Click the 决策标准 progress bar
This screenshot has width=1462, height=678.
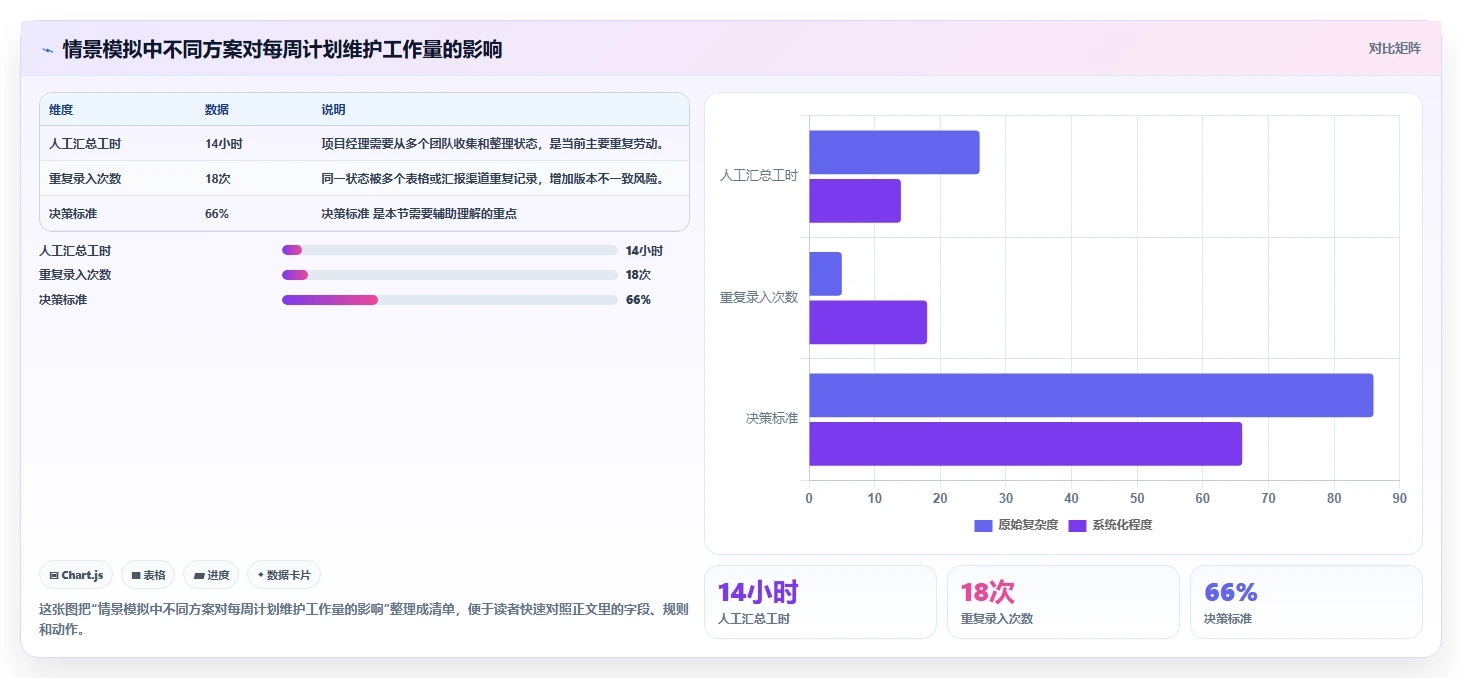click(450, 300)
